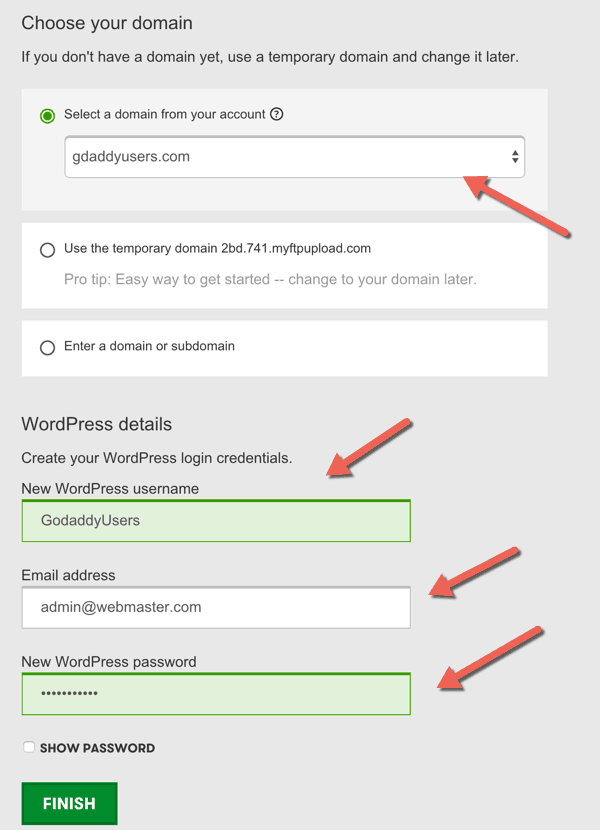Viewport: 600px width, 830px height.
Task: Click into the admin@webmaster.com email field
Action: tap(216, 607)
